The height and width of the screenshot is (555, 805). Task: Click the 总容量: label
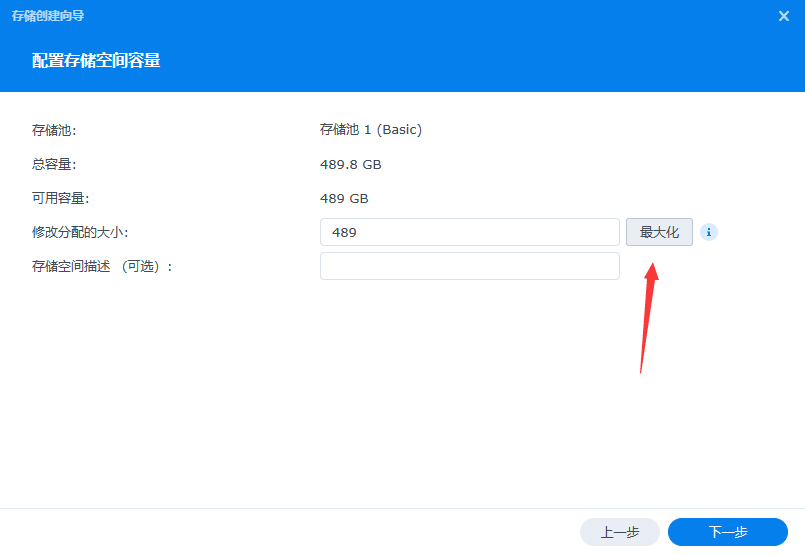(54, 164)
